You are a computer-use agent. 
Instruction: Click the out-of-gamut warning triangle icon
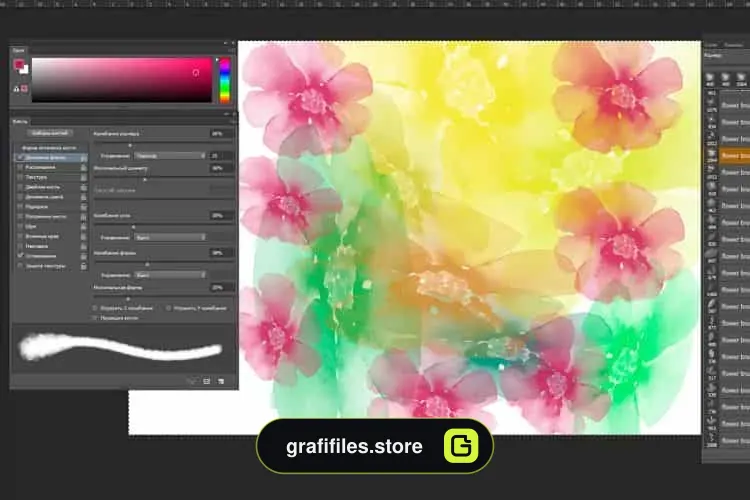[x=16, y=89]
